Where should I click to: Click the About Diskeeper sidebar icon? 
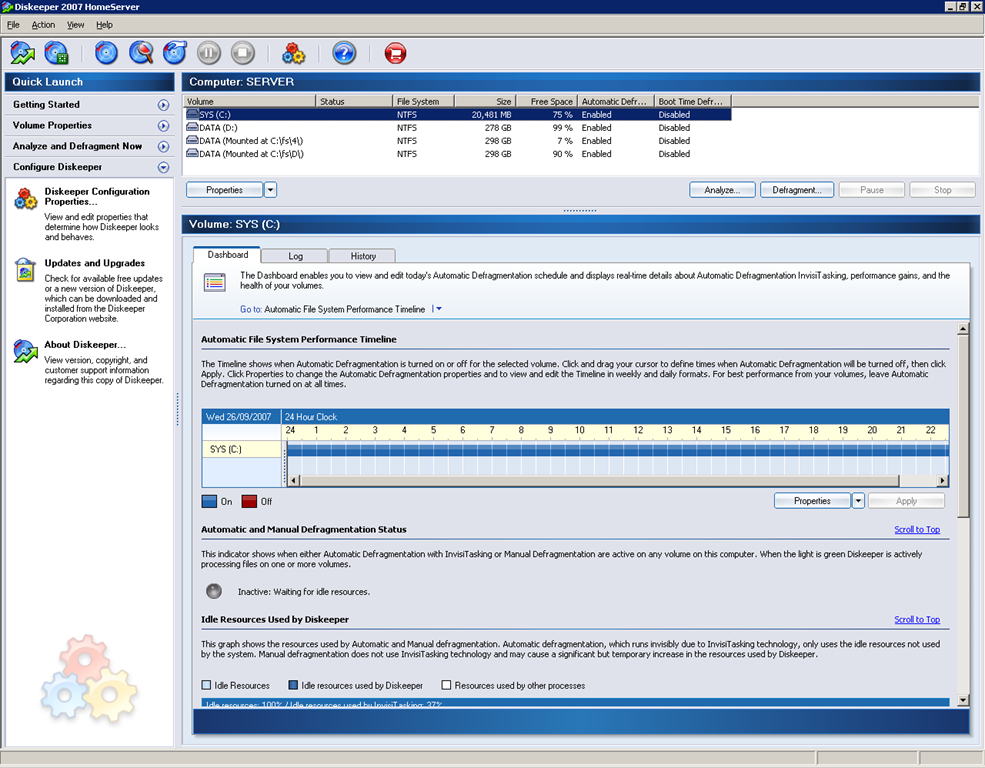(x=26, y=352)
